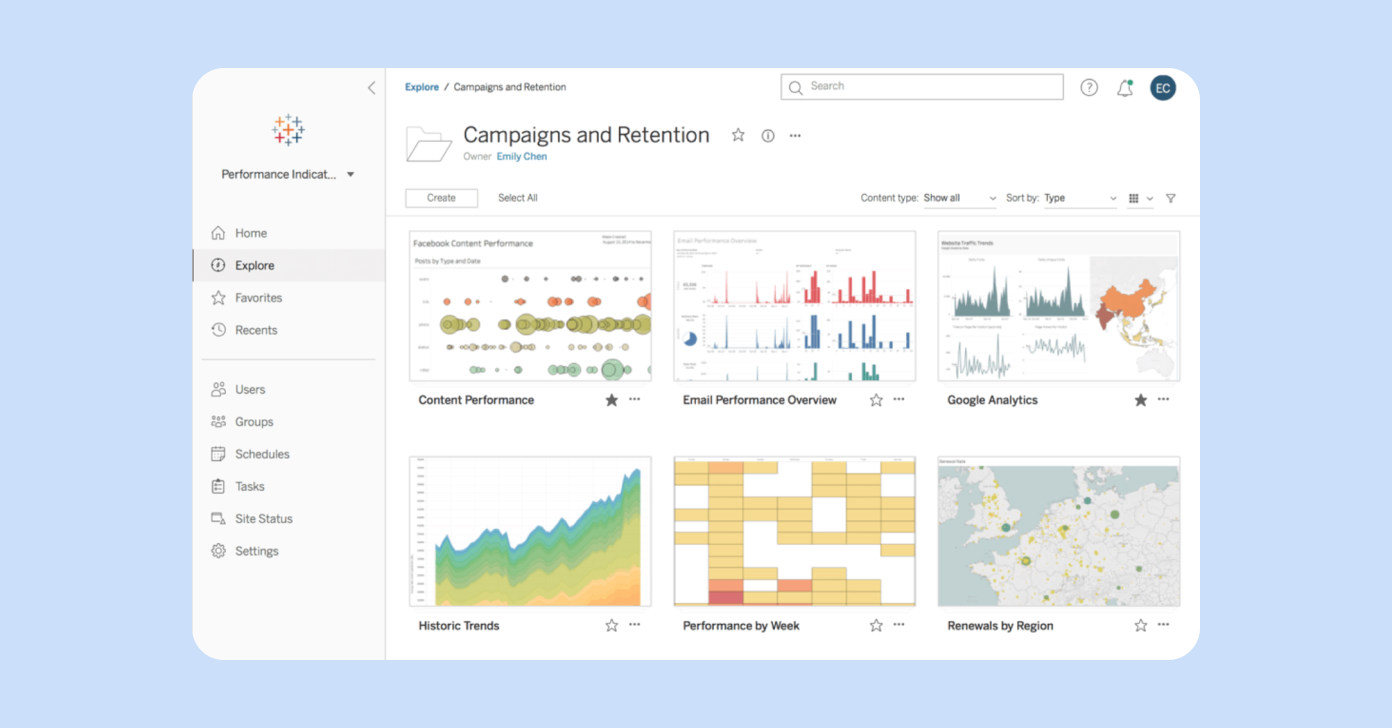
Task: Open Schedules in the sidebar
Action: 262,454
